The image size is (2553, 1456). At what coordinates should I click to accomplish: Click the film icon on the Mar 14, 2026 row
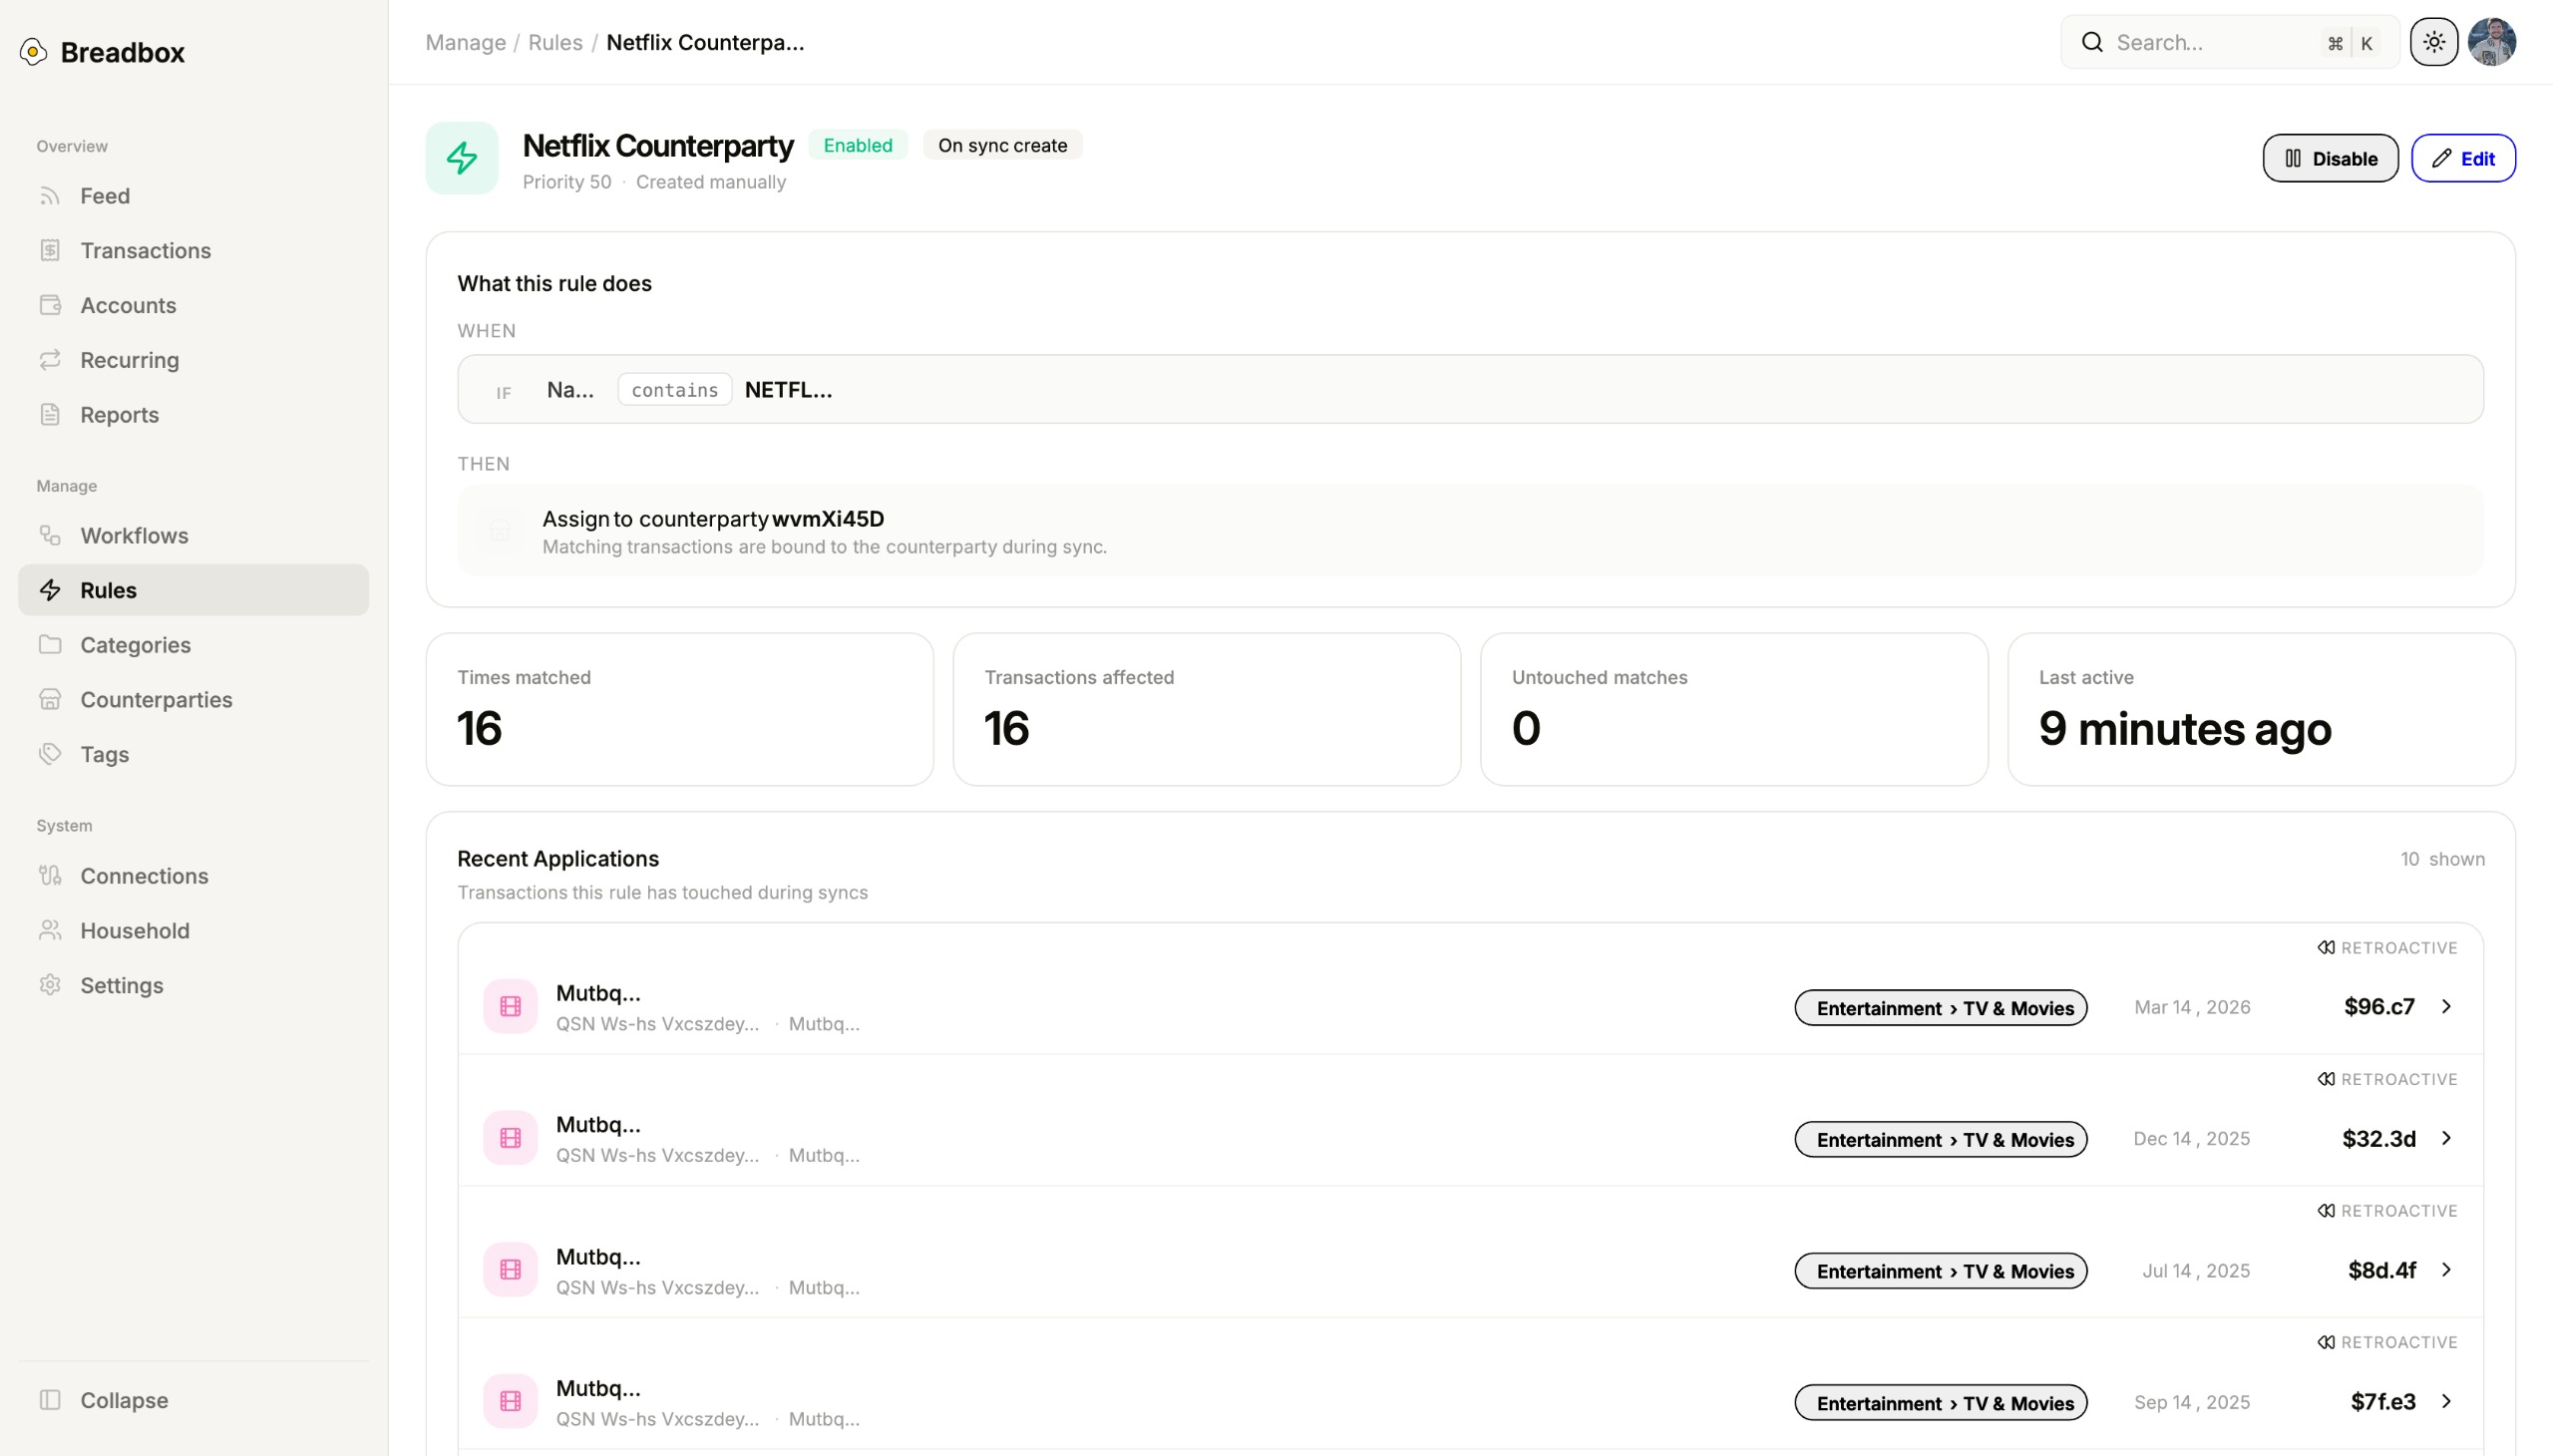coord(510,1007)
